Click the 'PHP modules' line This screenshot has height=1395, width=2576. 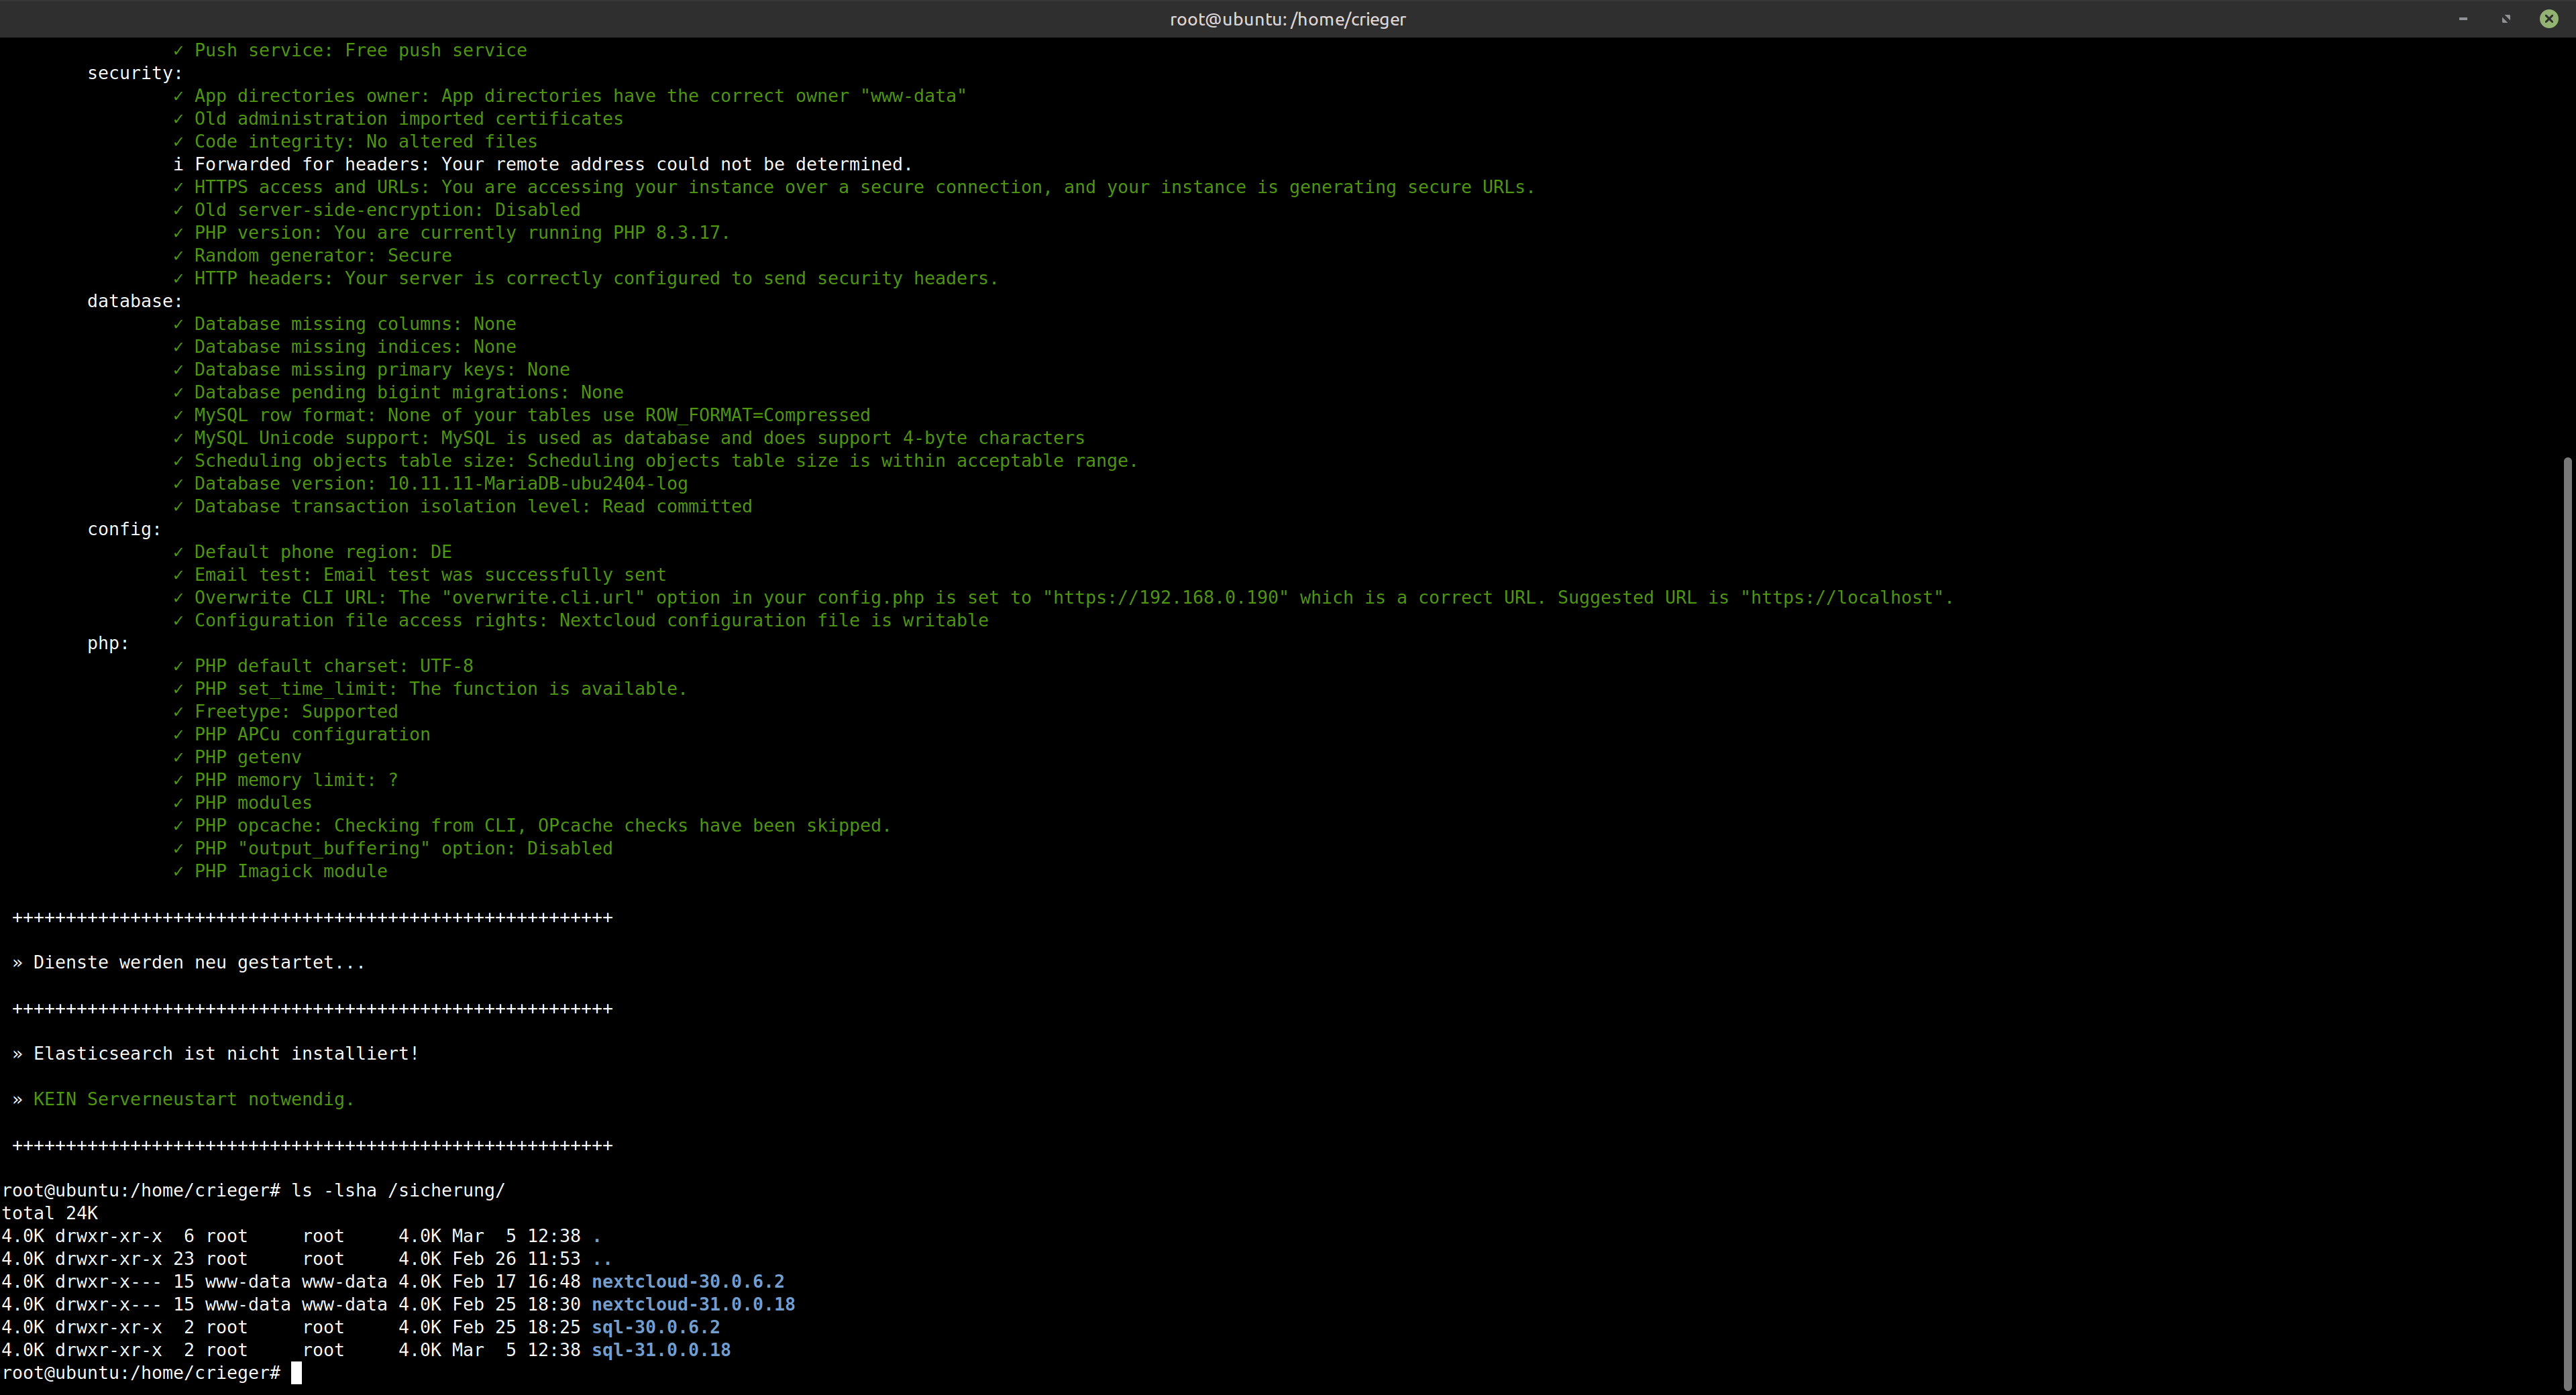pos(242,804)
